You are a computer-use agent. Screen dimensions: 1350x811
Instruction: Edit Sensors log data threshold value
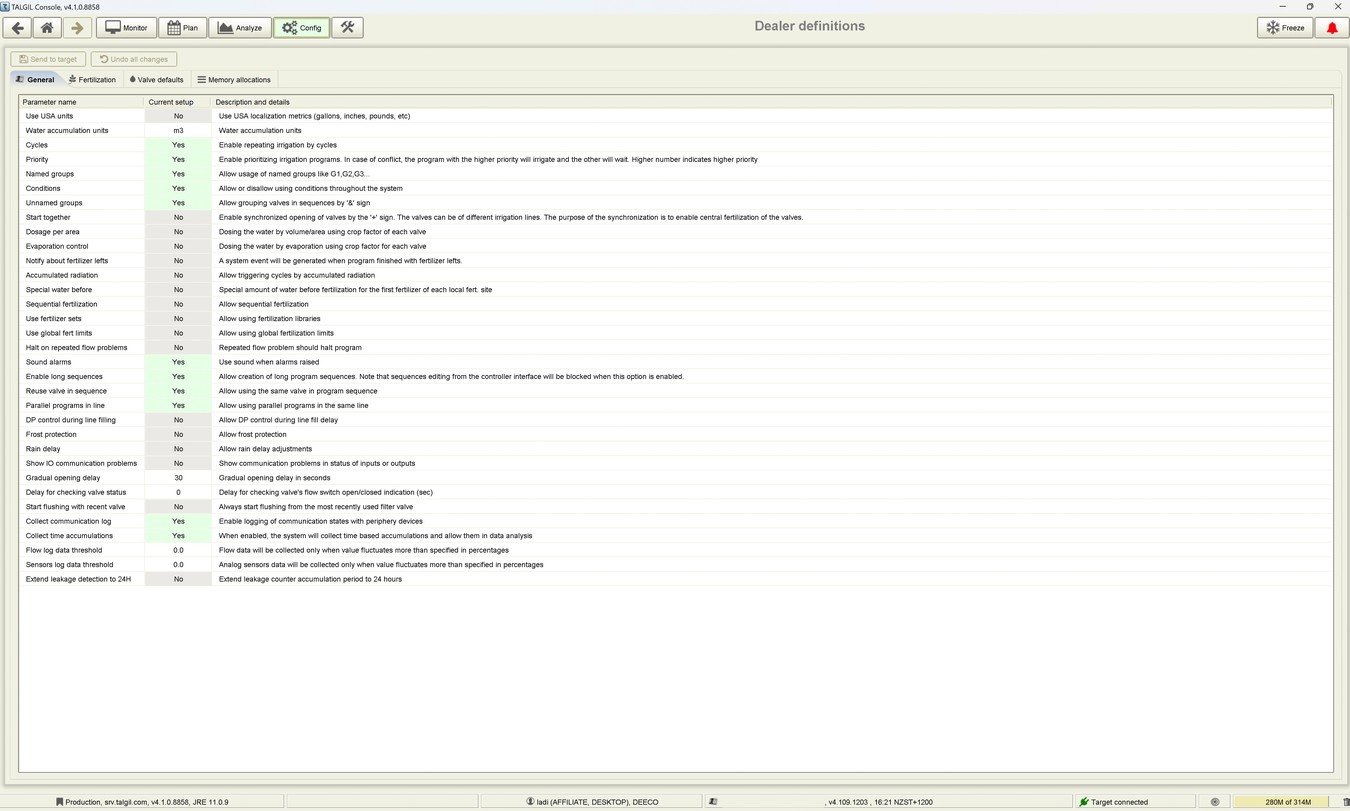[x=178, y=565]
